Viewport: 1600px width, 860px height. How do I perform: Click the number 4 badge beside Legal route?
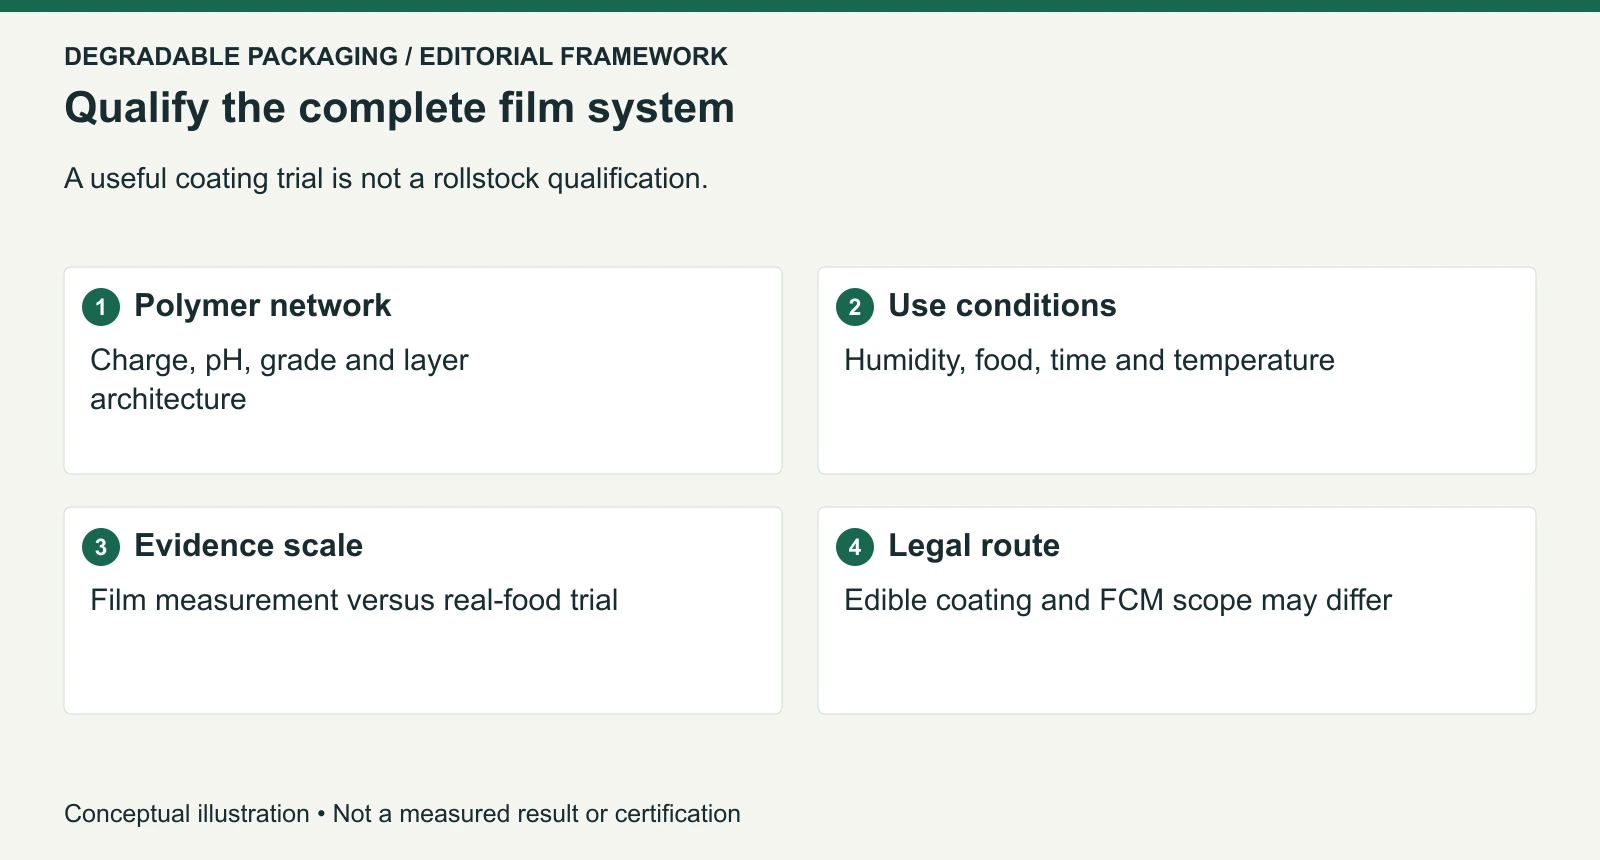point(855,547)
